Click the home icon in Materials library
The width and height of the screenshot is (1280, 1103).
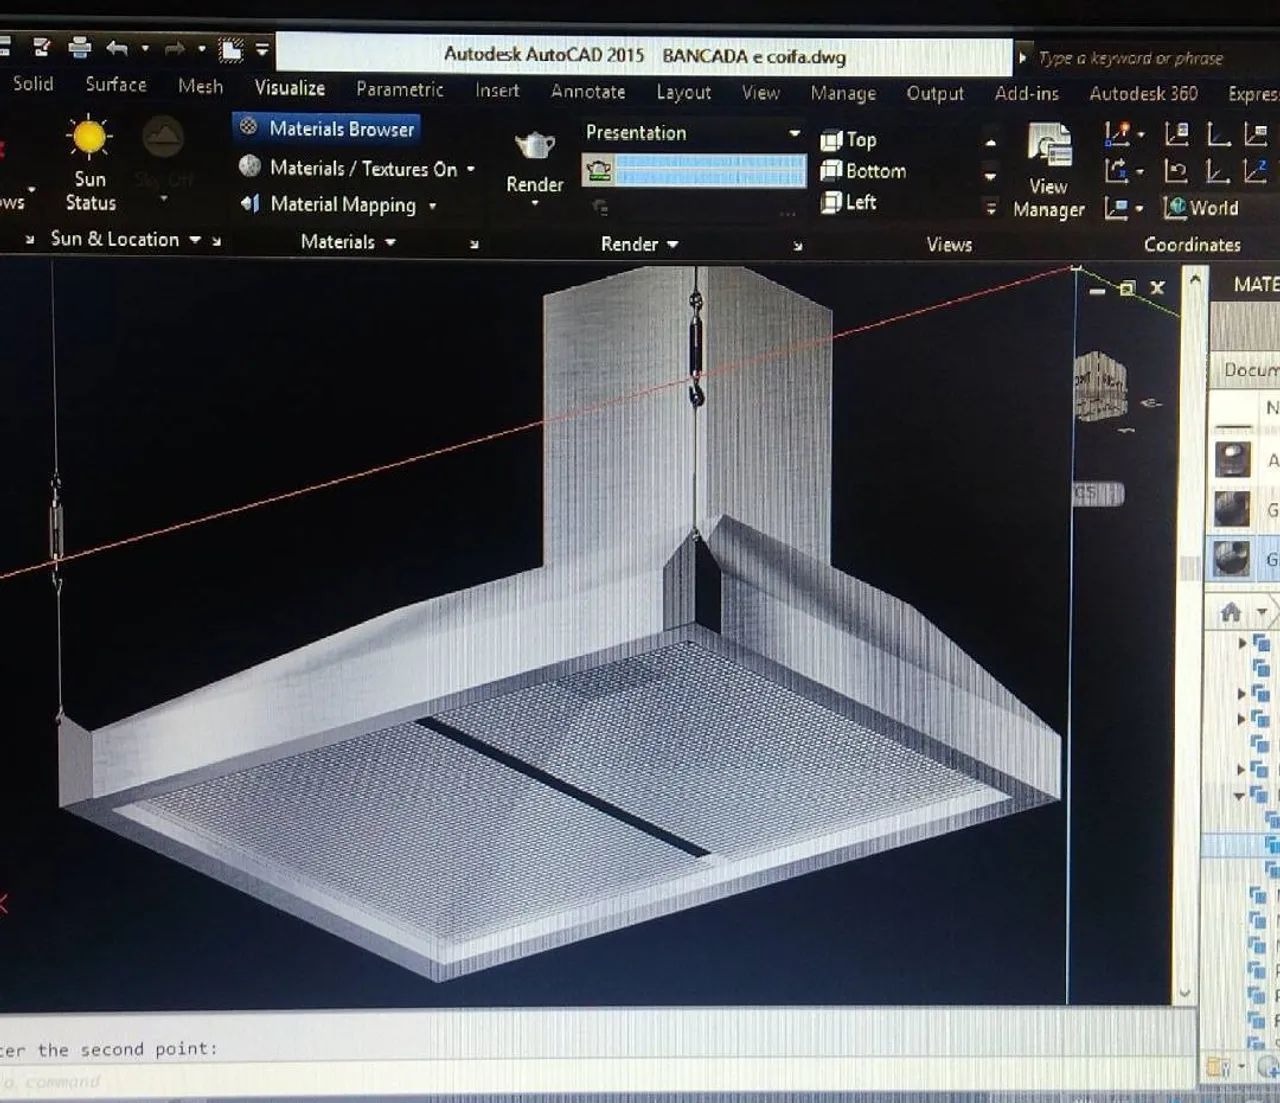point(1231,611)
